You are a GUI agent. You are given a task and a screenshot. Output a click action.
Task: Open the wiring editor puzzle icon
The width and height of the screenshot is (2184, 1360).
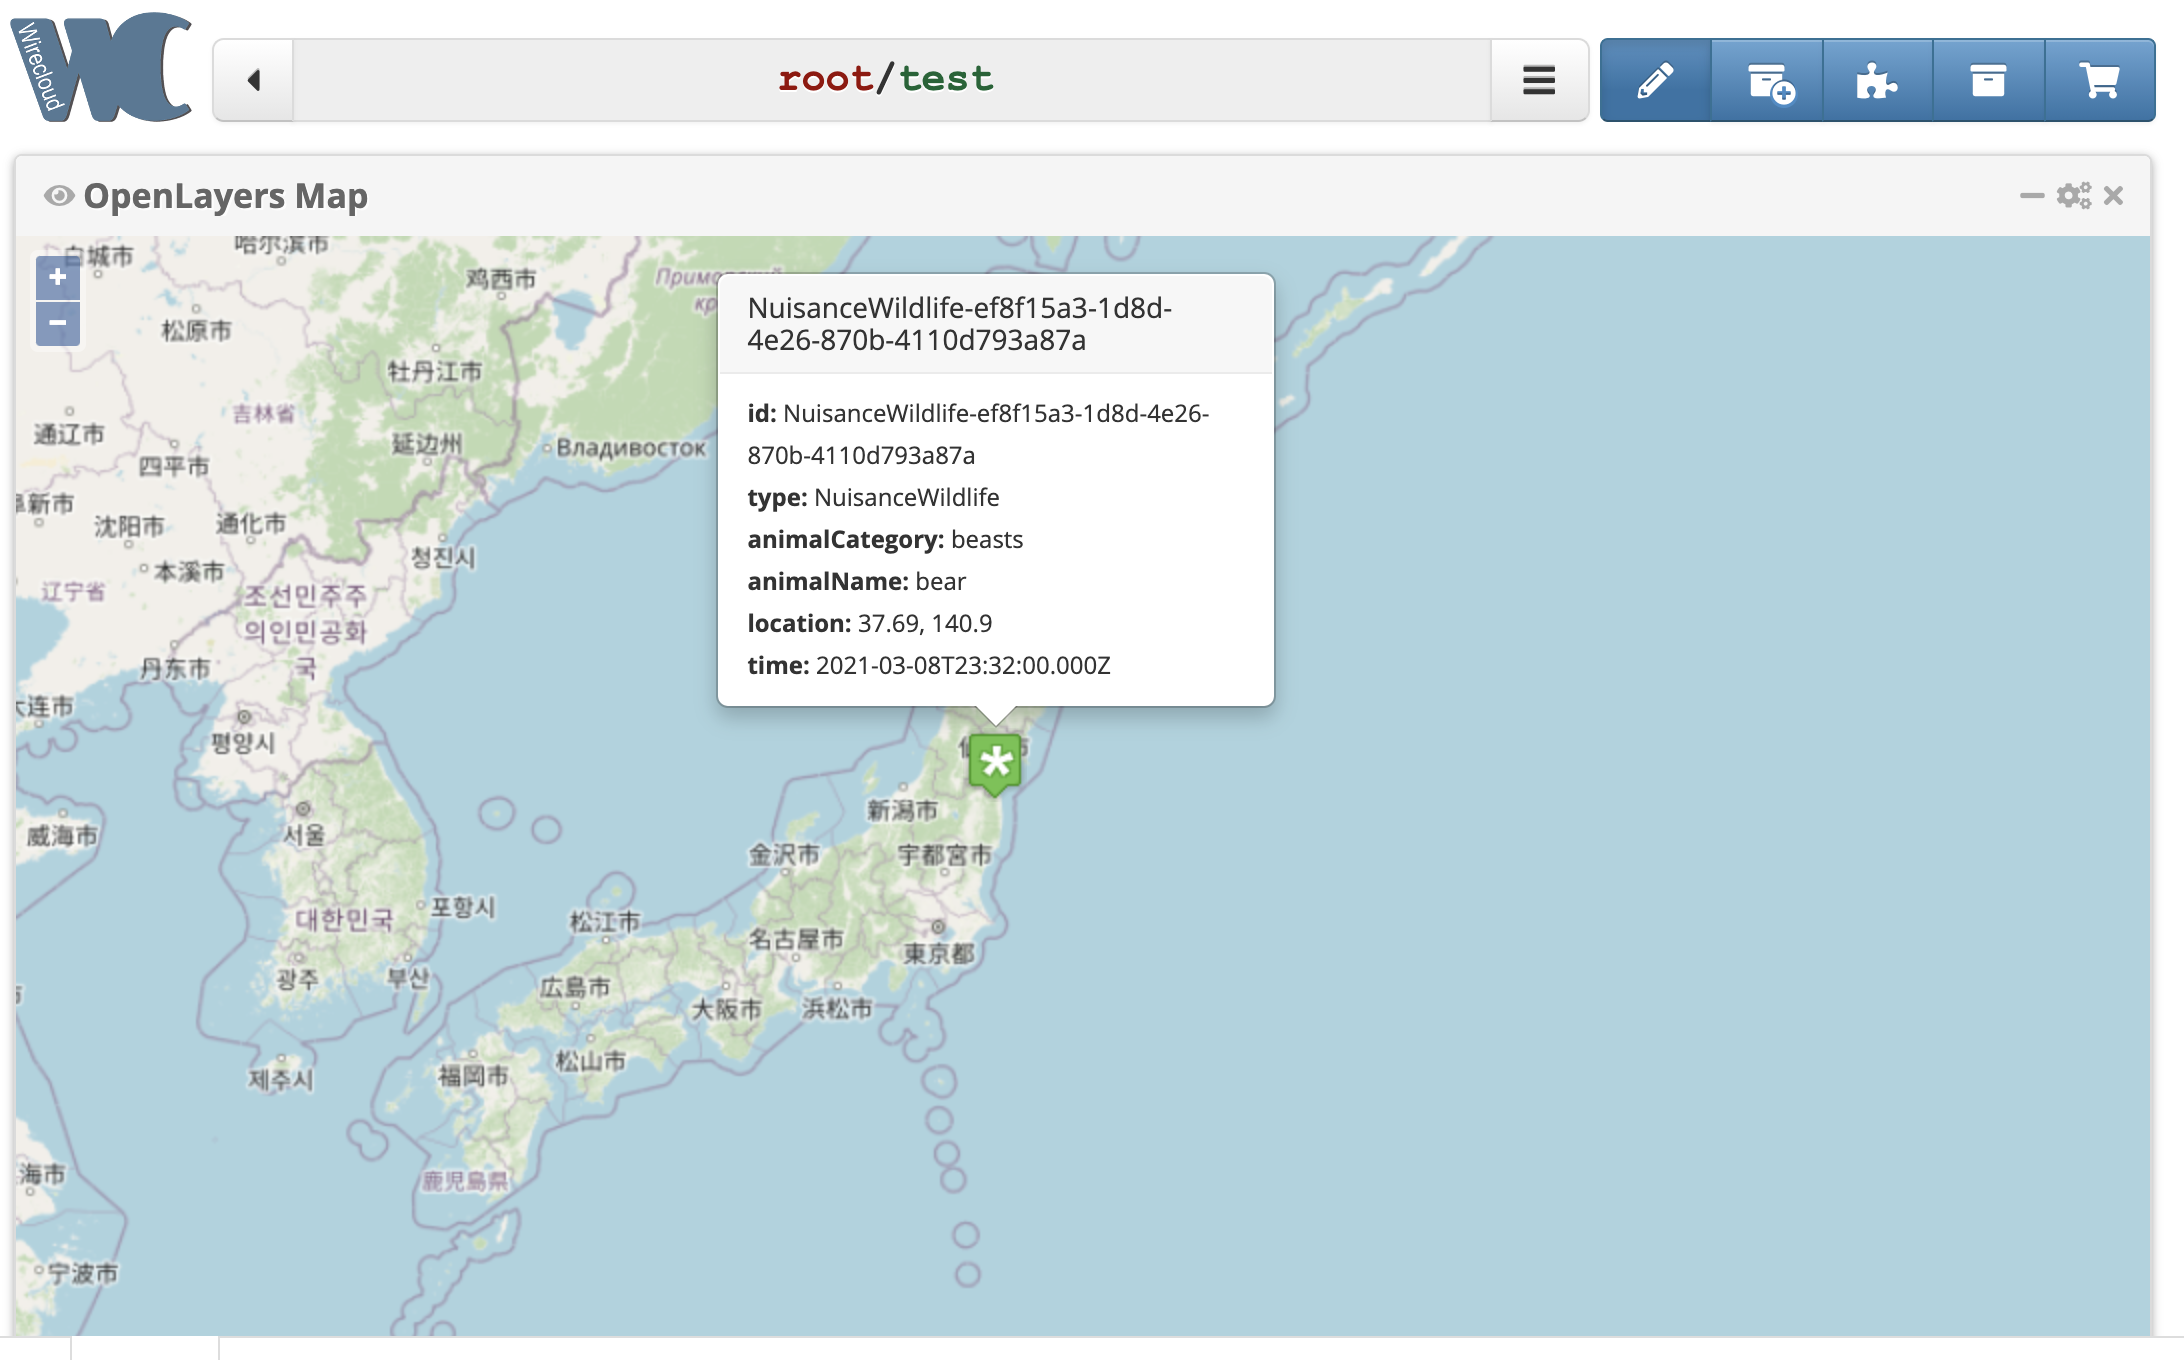[1878, 80]
